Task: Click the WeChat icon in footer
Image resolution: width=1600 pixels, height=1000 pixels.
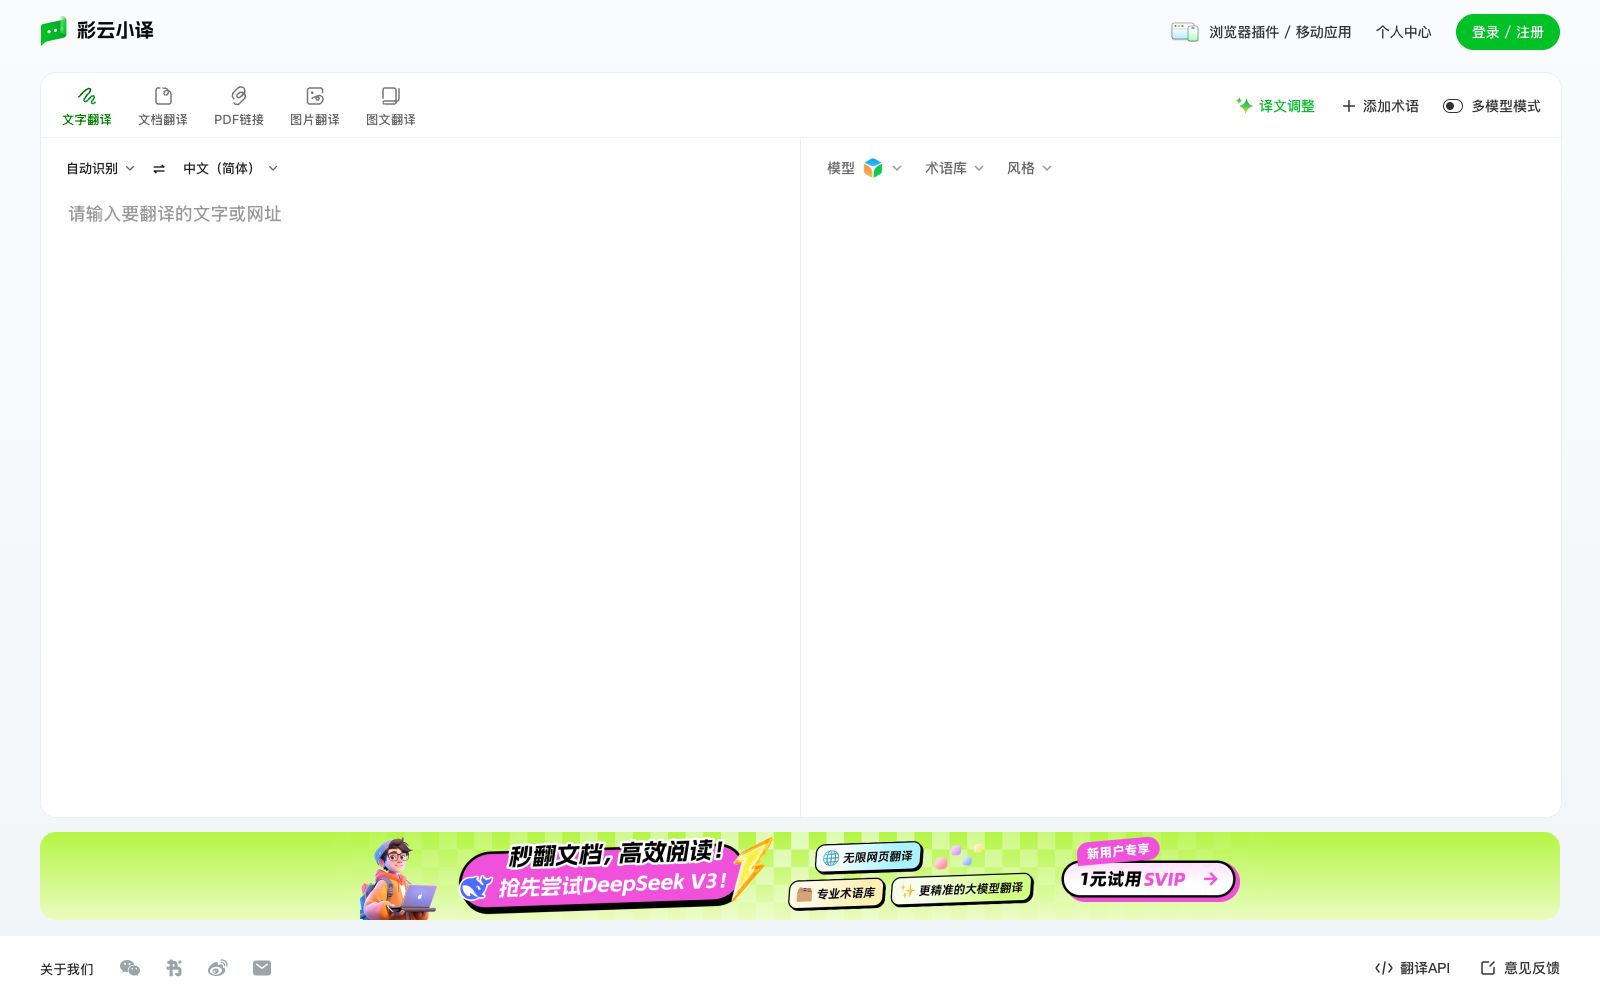Action: [x=130, y=968]
